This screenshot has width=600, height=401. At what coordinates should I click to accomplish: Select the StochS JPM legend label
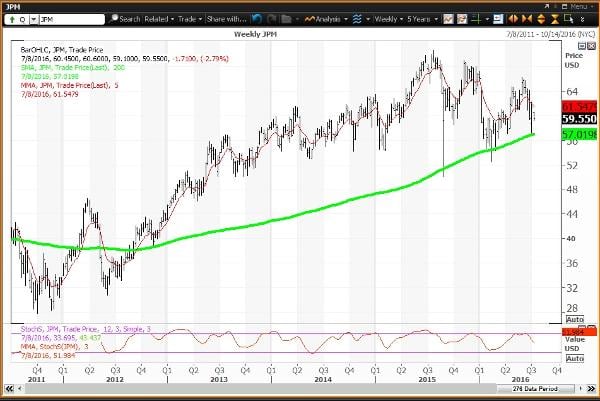[x=86, y=329]
